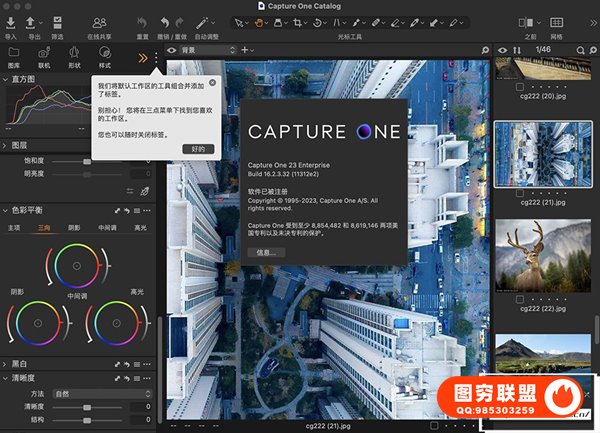The width and height of the screenshot is (600, 433).
Task: Switch to the 联机 (Tethering) camera tool tab
Action: [44, 54]
